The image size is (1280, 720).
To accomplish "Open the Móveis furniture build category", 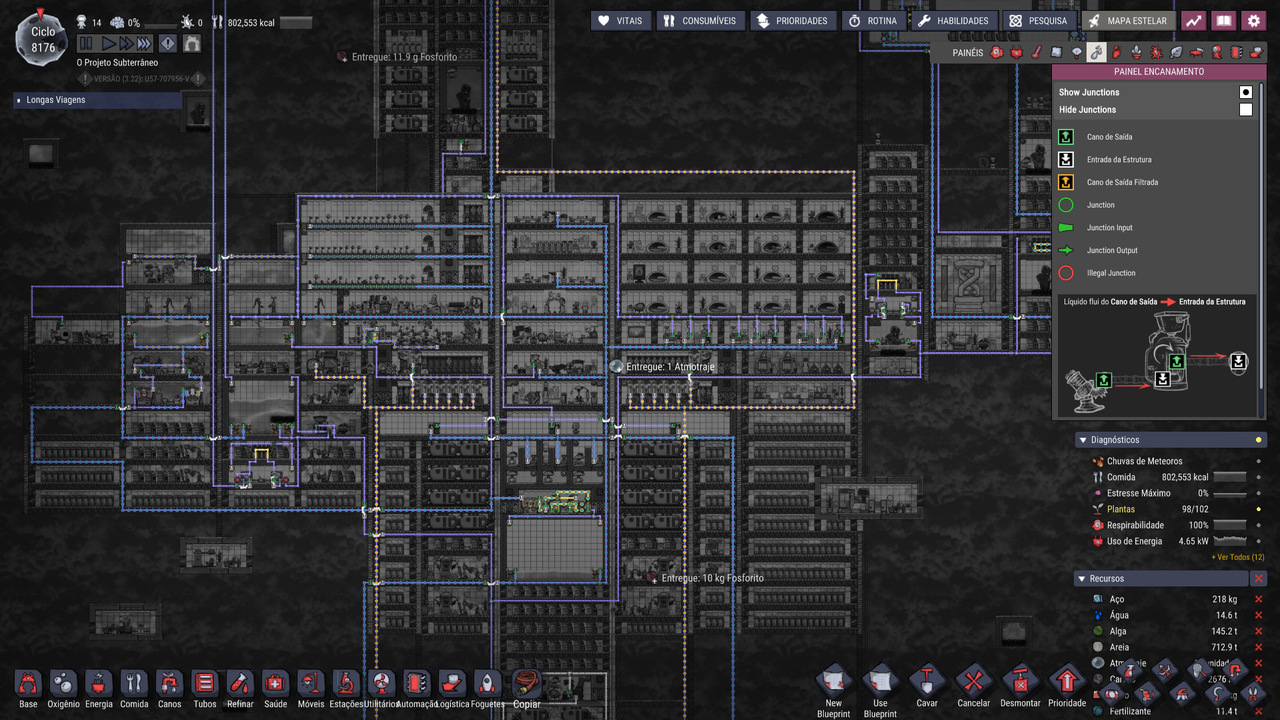I will pos(311,688).
